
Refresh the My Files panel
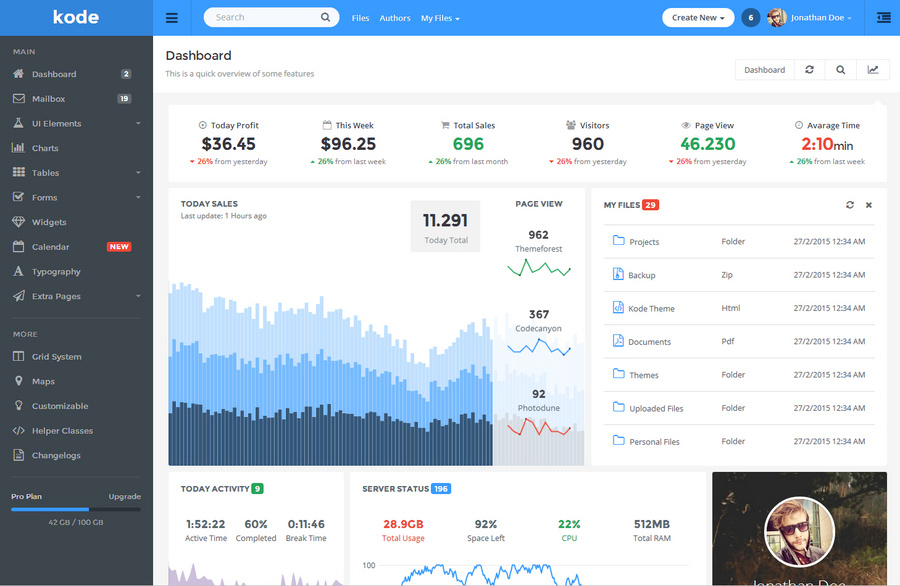[849, 205]
